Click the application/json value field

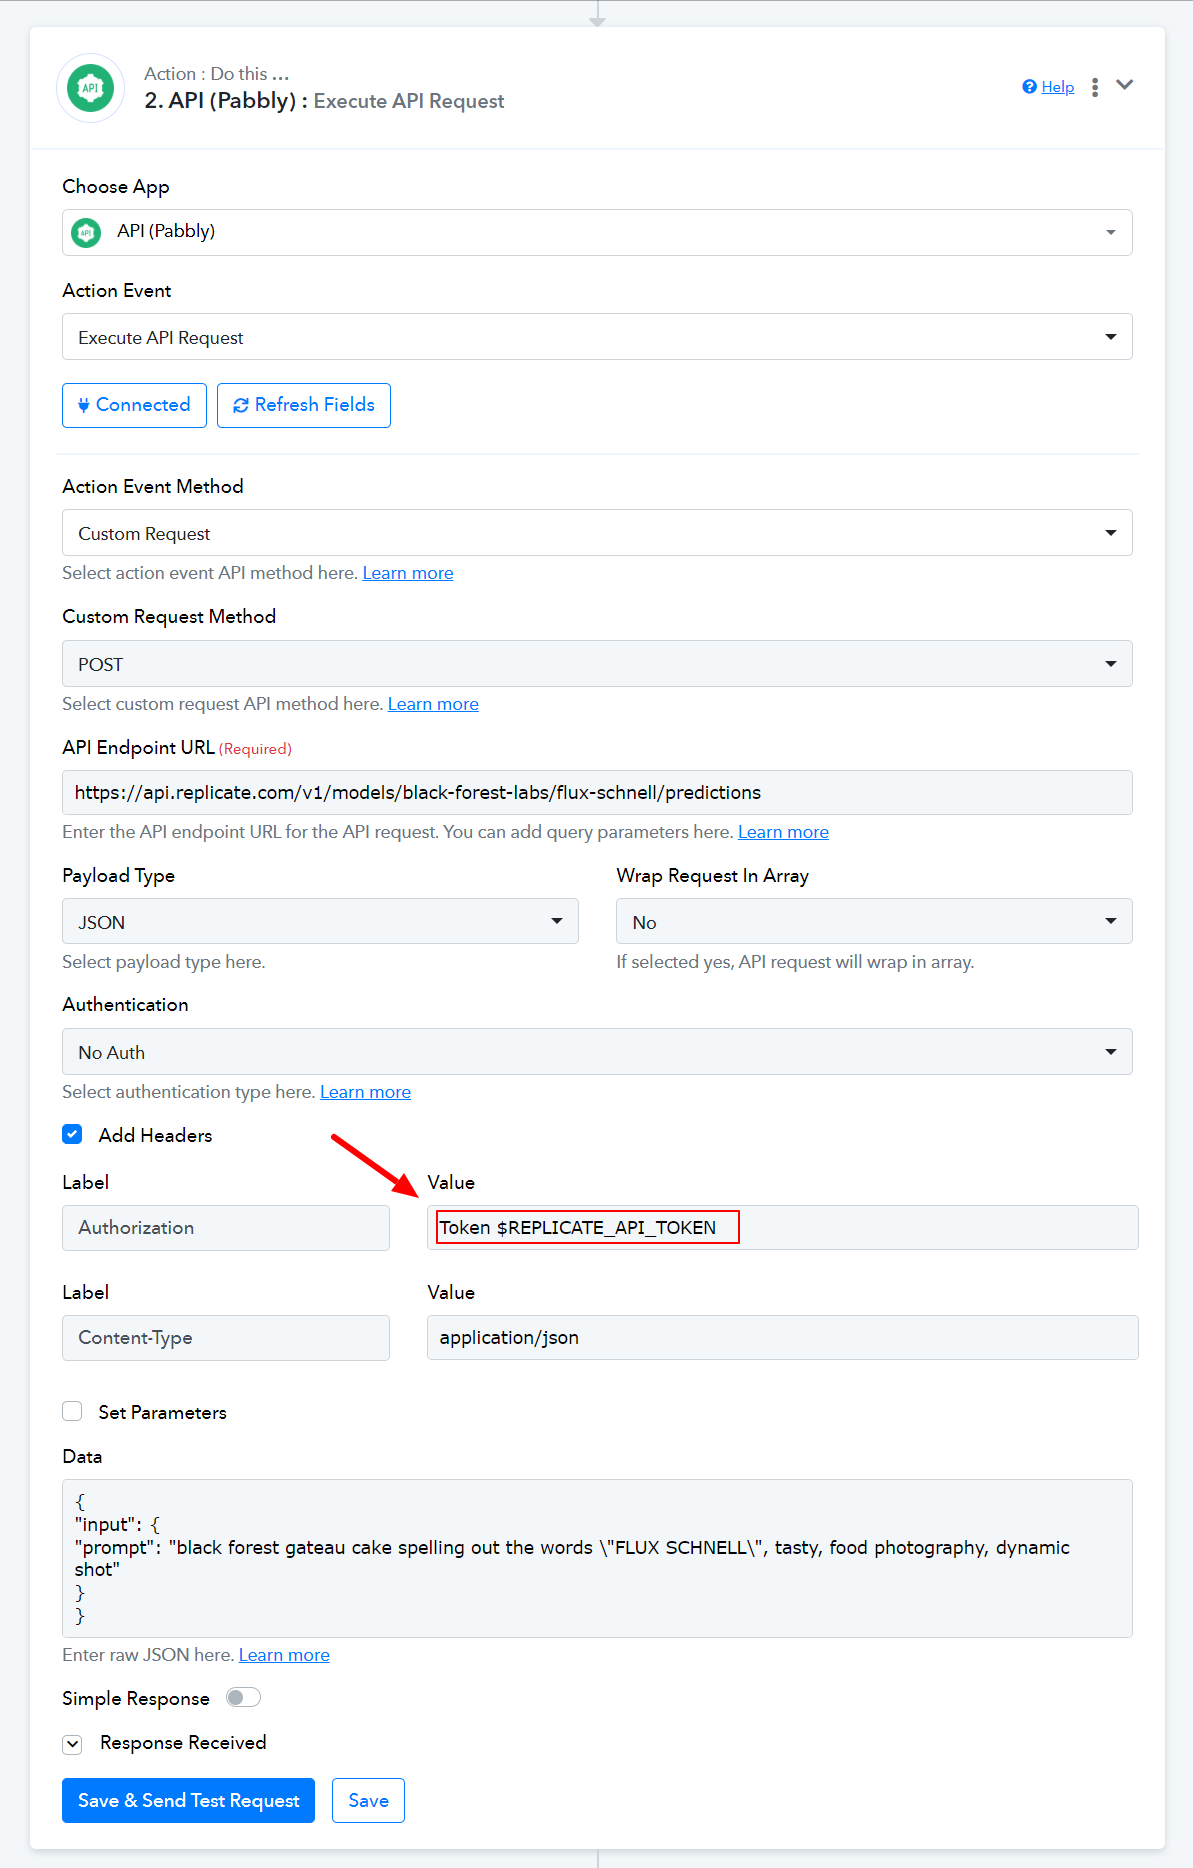click(783, 1338)
